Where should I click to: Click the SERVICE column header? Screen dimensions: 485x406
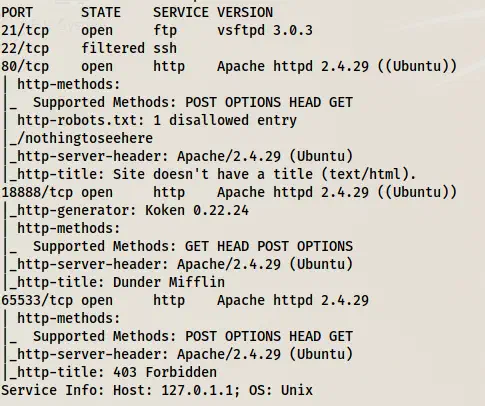tap(181, 12)
